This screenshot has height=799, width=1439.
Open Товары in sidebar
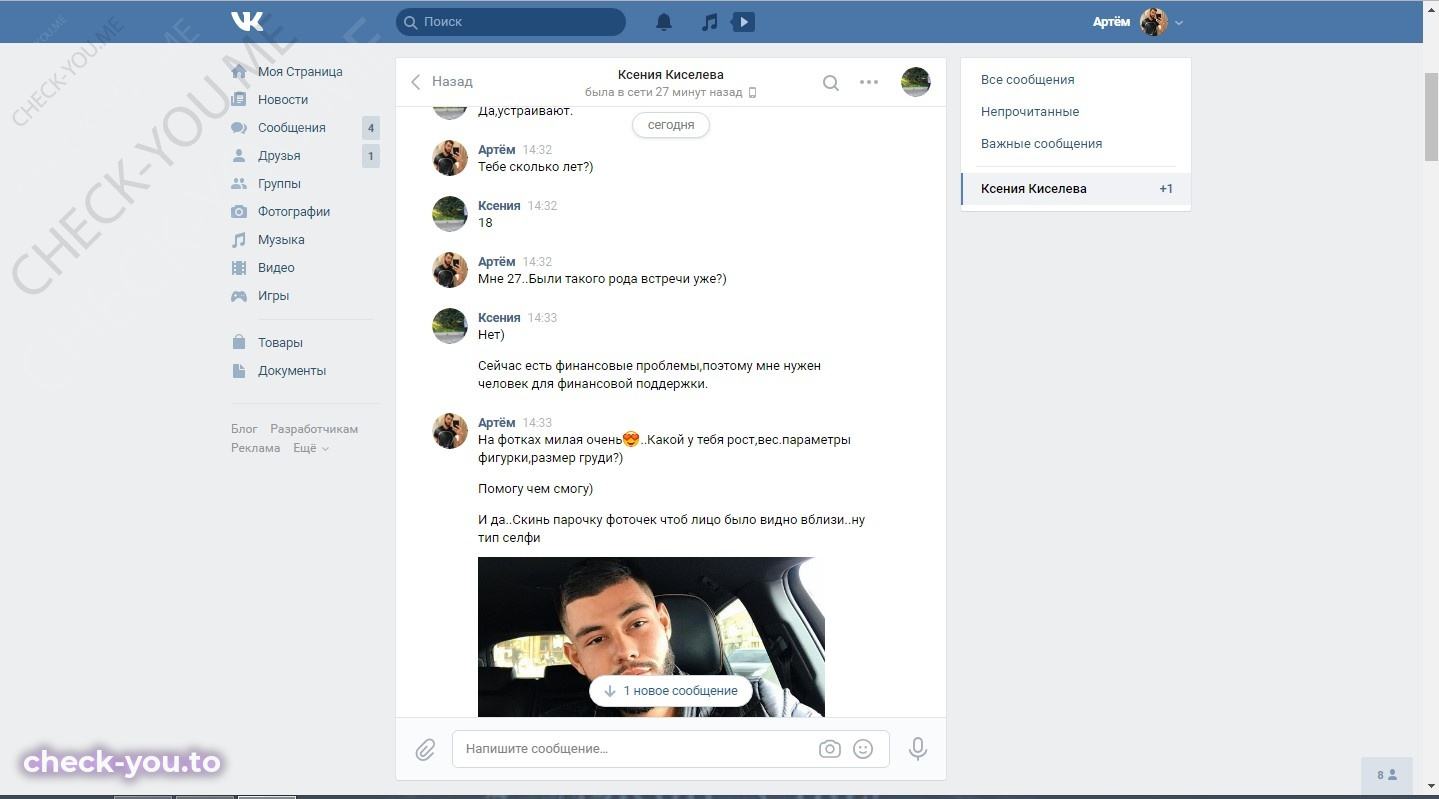point(280,343)
